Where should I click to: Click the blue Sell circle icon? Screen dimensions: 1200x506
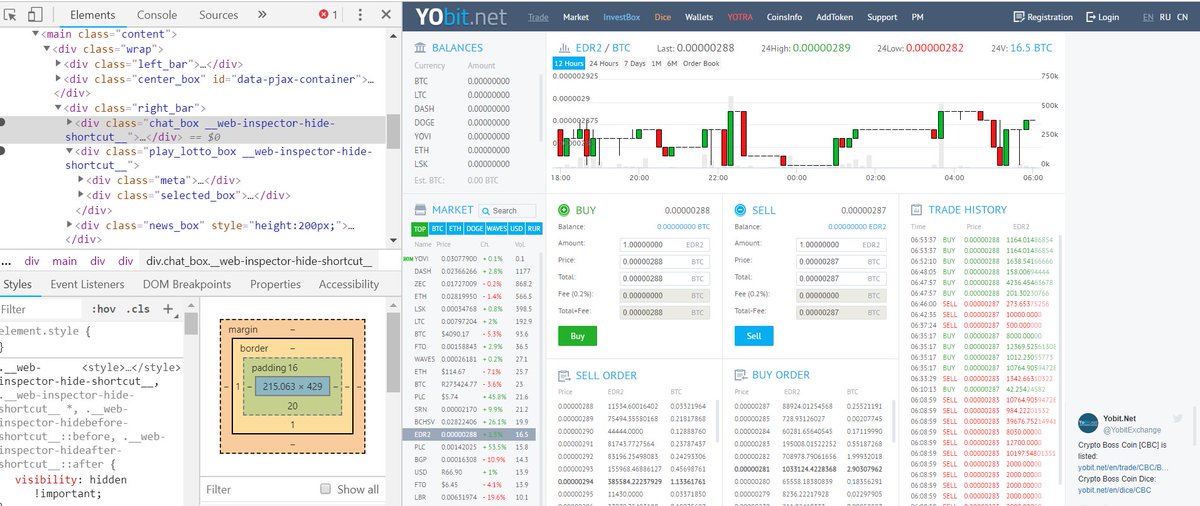tap(740, 210)
